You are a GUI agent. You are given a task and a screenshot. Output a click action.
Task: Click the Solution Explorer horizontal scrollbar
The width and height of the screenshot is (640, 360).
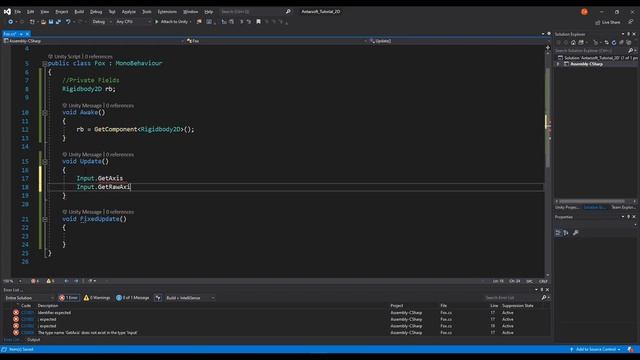(591, 201)
